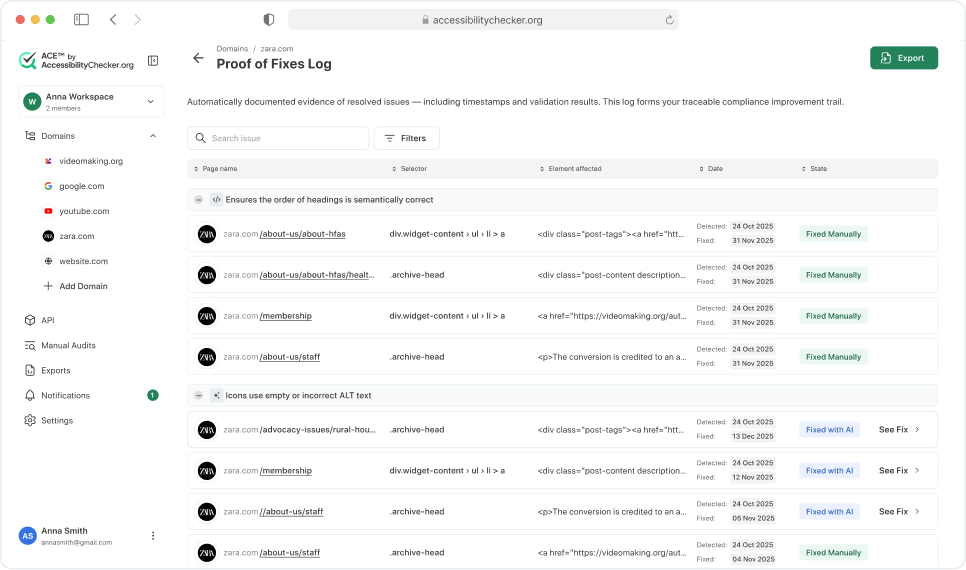Click Domains in the breadcrumb
This screenshot has width=966, height=570.
232,49
